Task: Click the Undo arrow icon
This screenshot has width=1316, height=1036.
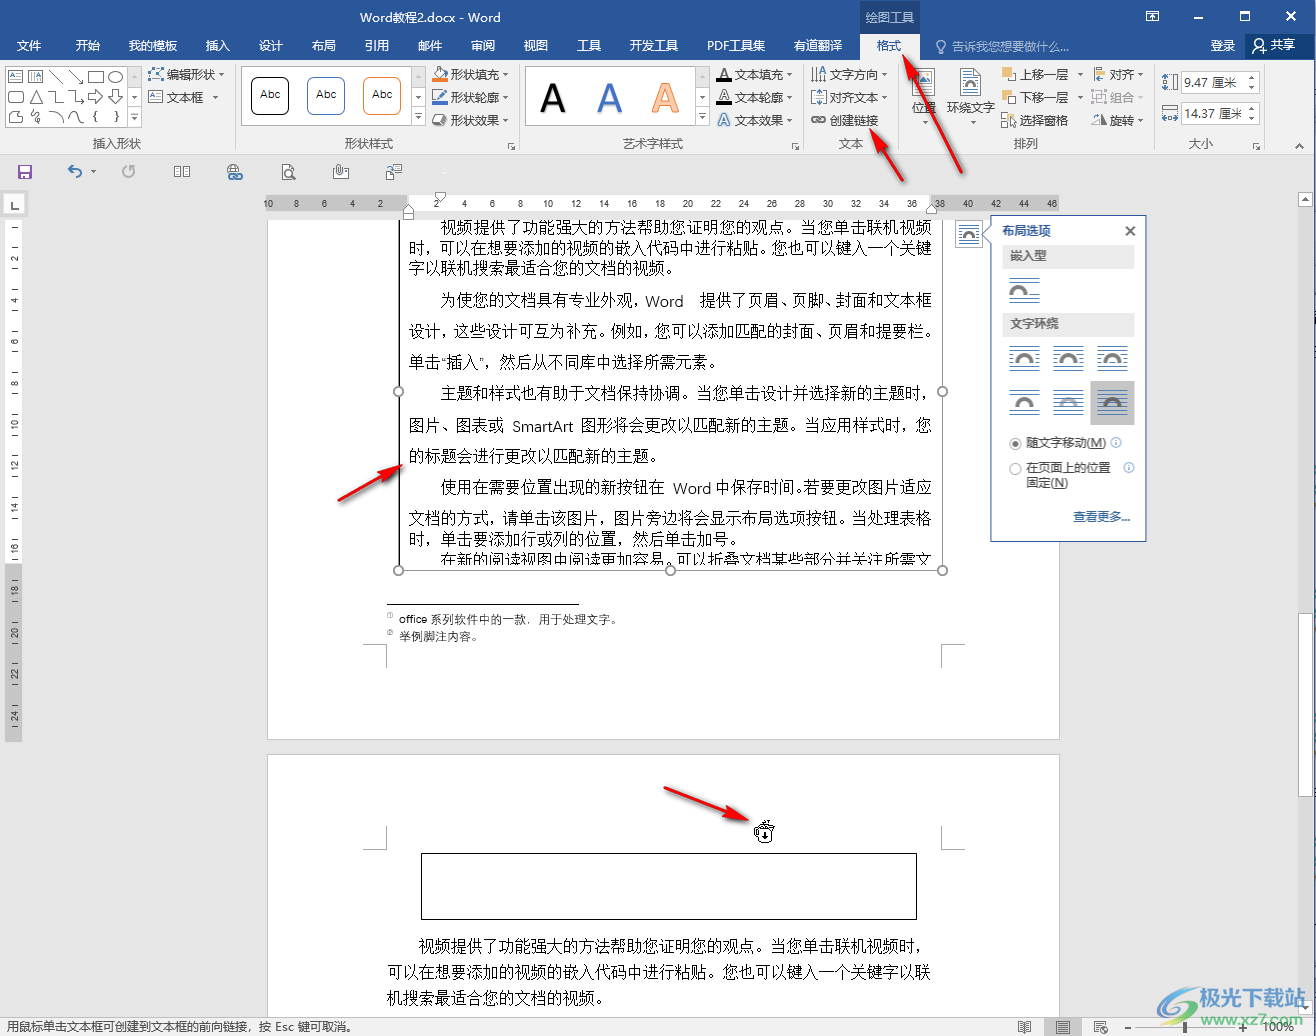Action: click(x=75, y=172)
